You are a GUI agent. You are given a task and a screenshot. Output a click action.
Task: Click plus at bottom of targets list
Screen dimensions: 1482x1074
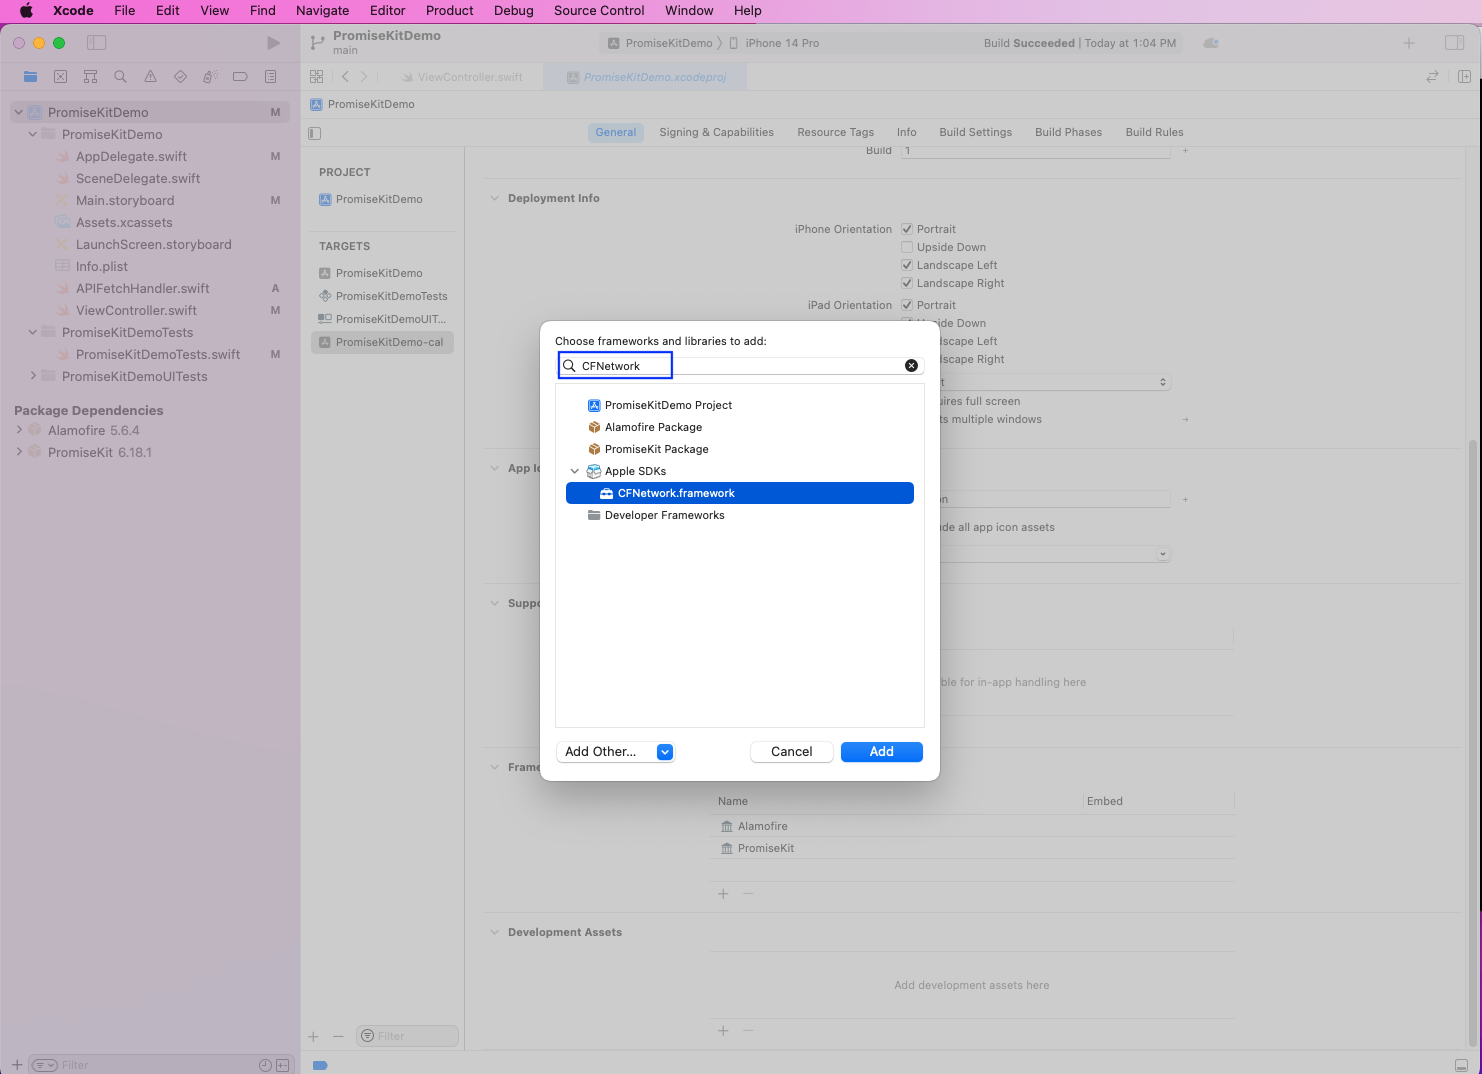(313, 1037)
